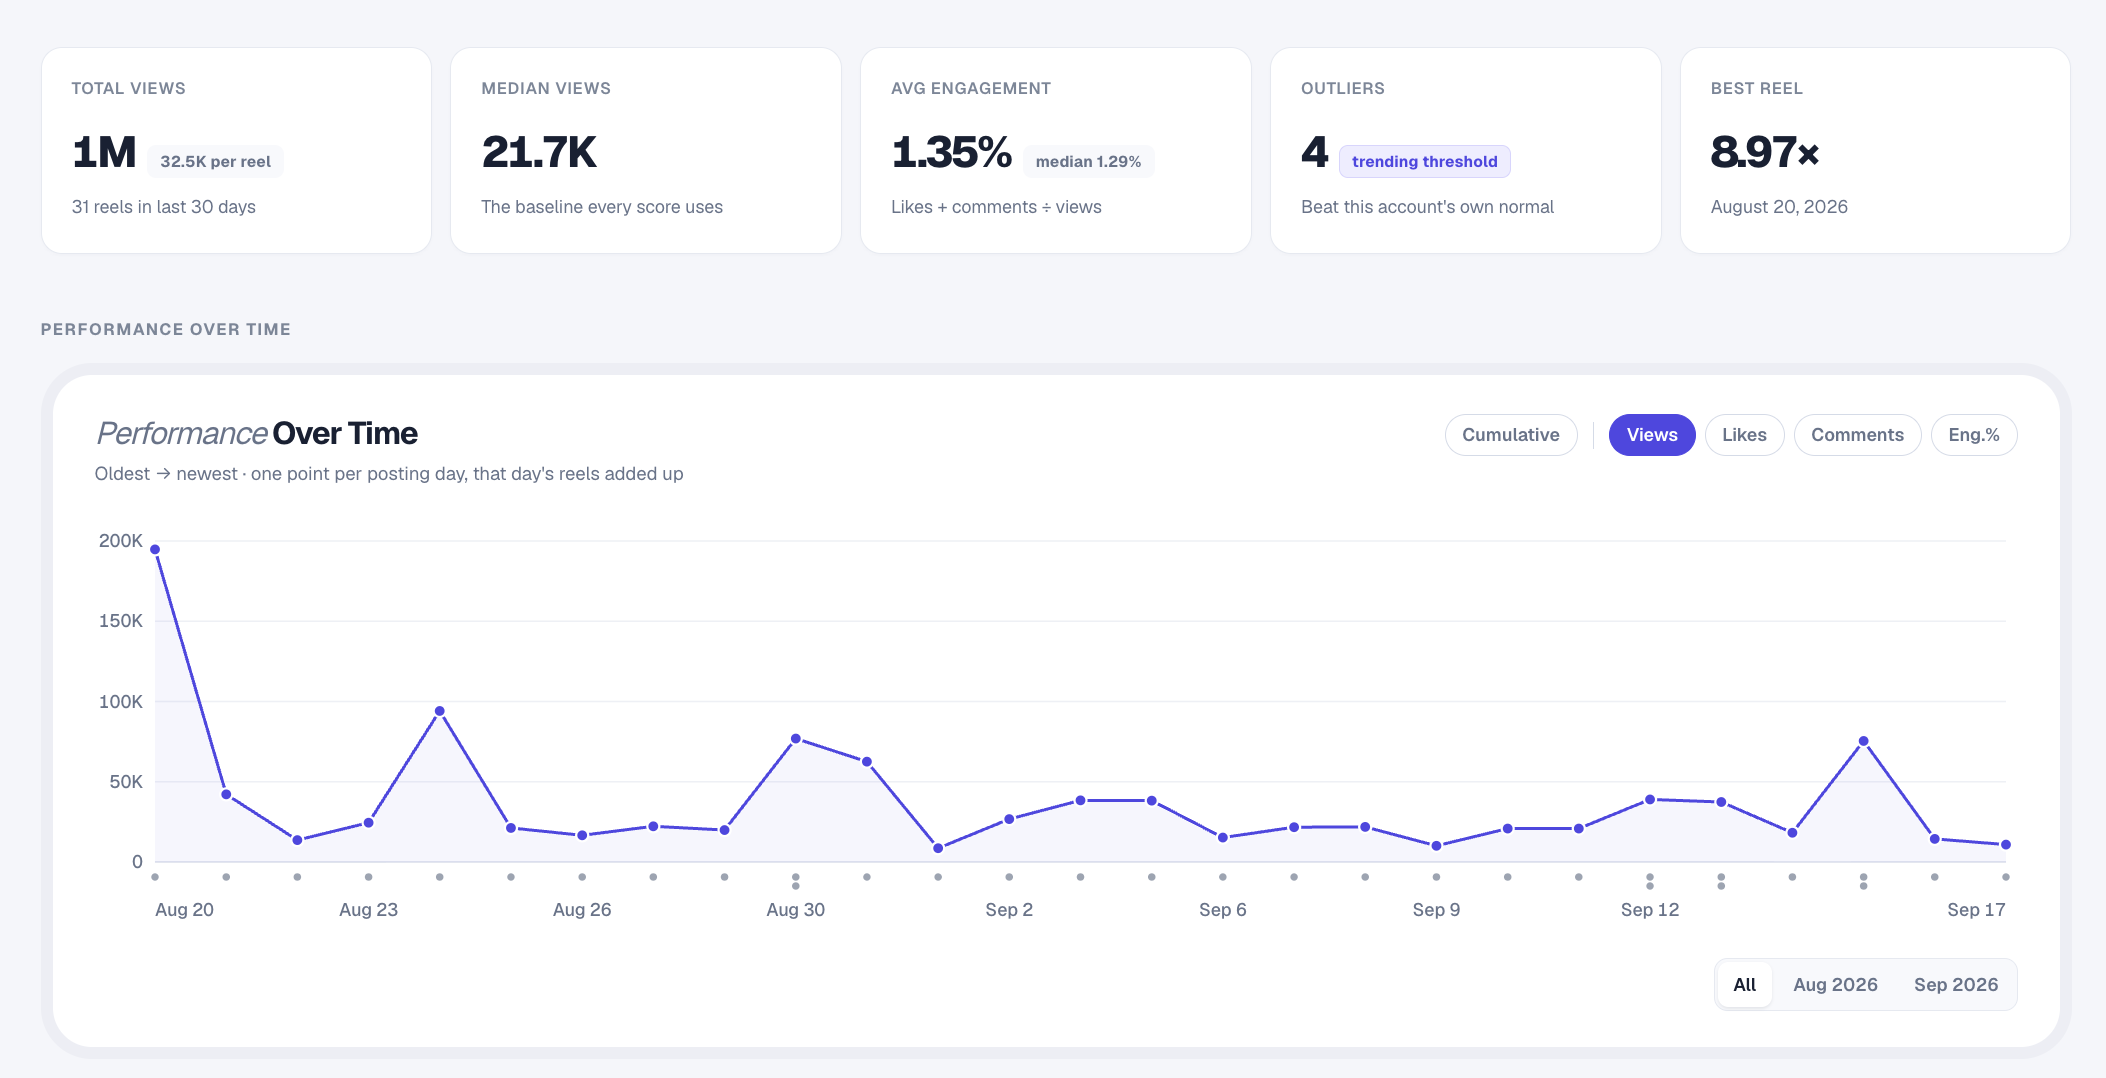2106x1078 pixels.
Task: Click the 21.7K median views value
Action: click(x=539, y=152)
